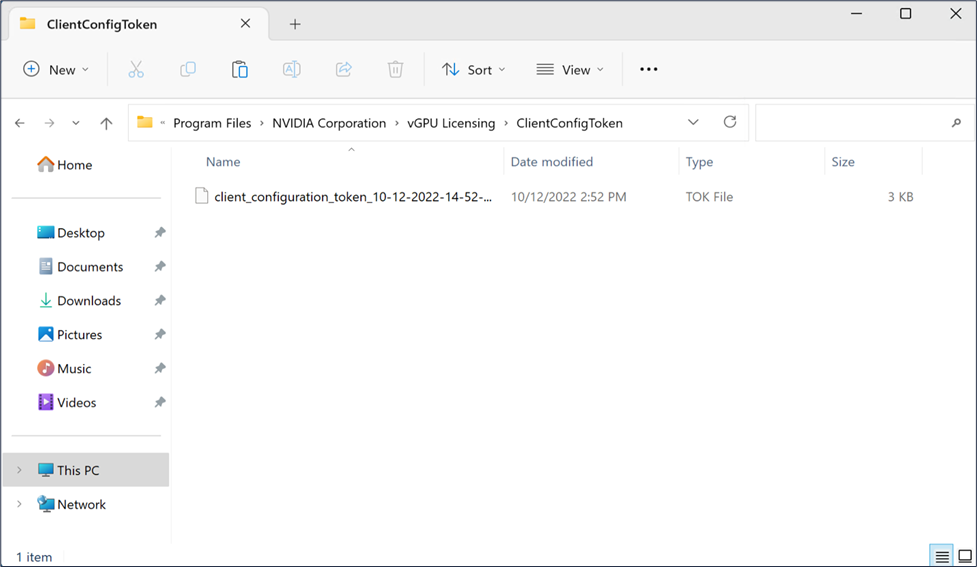The image size is (977, 567).
Task: Go forward with the right arrow
Action: coord(49,123)
